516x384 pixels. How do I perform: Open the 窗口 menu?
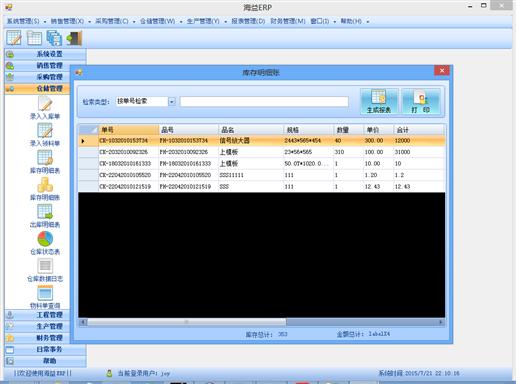[x=320, y=21]
